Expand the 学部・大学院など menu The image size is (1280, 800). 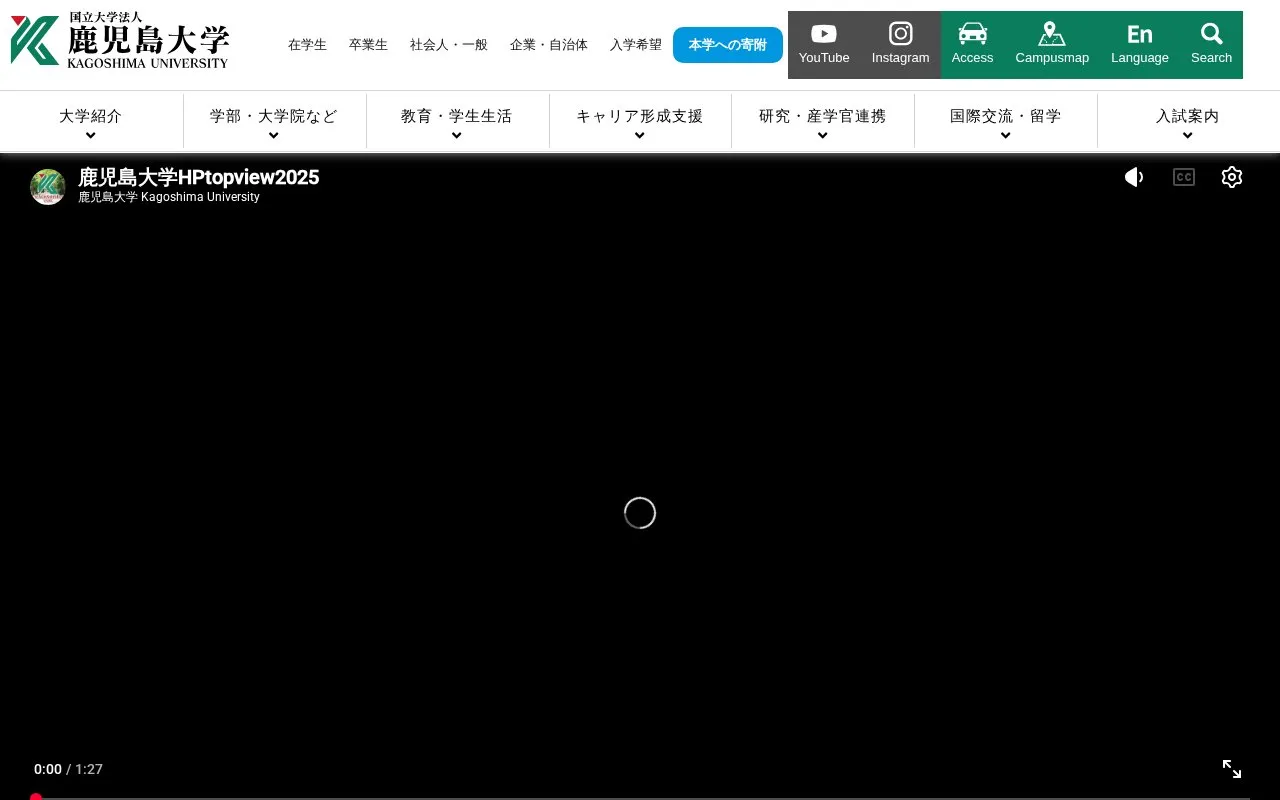(x=274, y=122)
